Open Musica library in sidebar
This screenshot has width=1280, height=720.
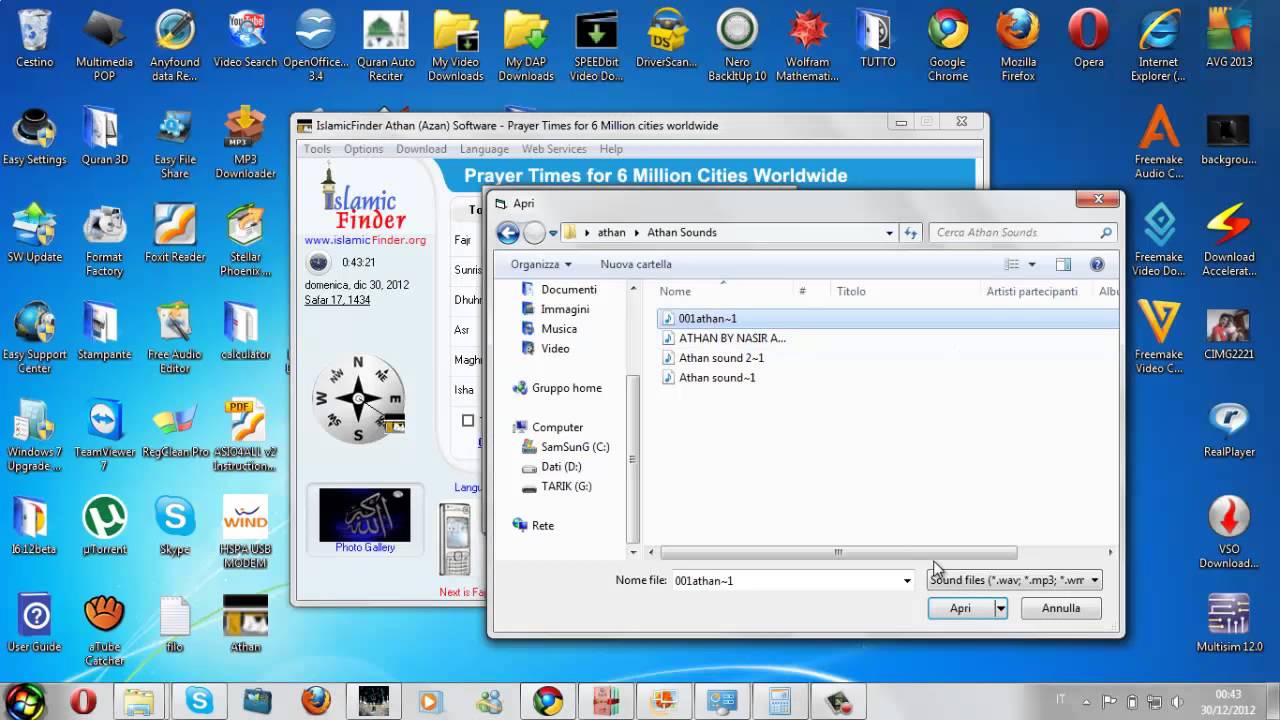[x=559, y=329]
